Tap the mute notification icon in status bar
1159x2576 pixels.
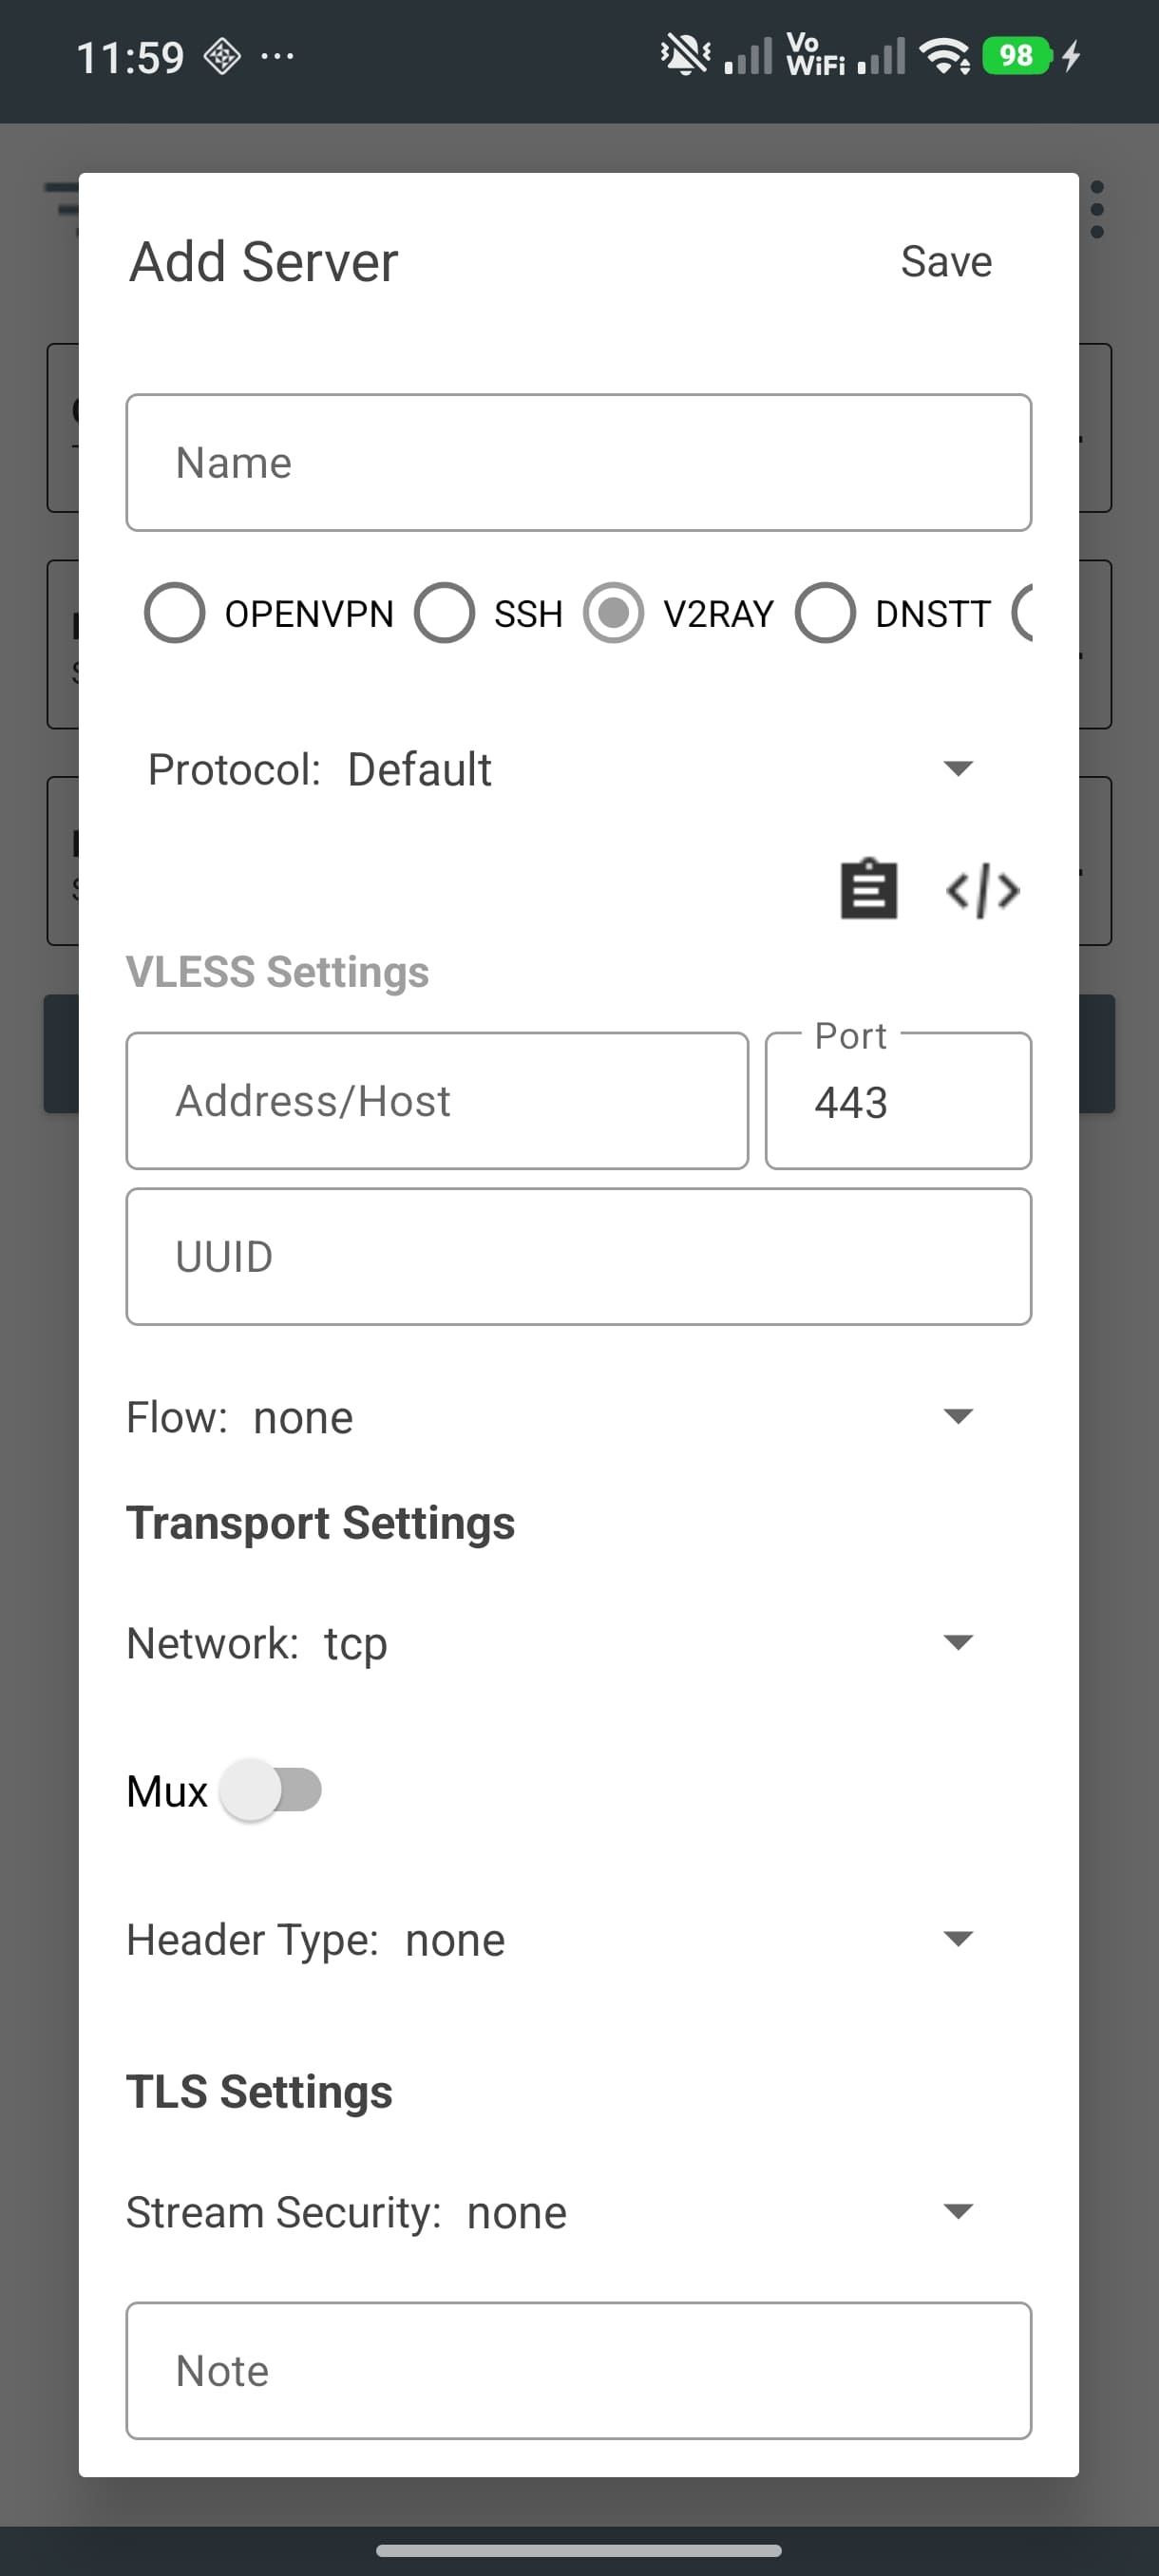684,55
